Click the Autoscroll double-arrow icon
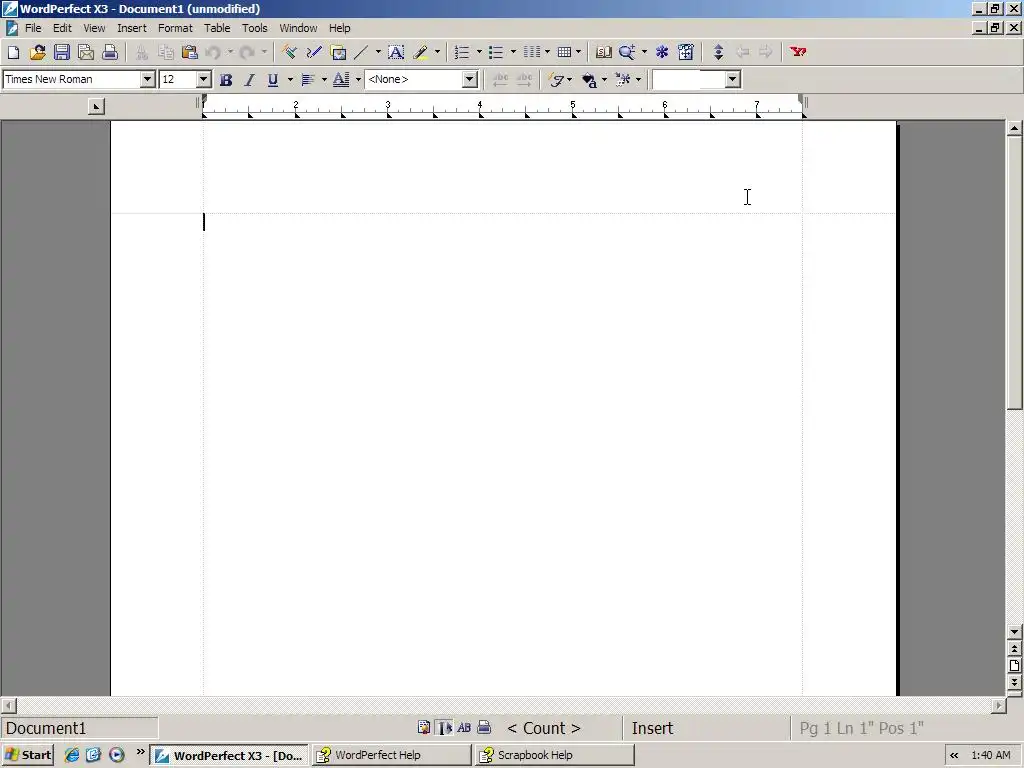The image size is (1024, 768). (718, 52)
